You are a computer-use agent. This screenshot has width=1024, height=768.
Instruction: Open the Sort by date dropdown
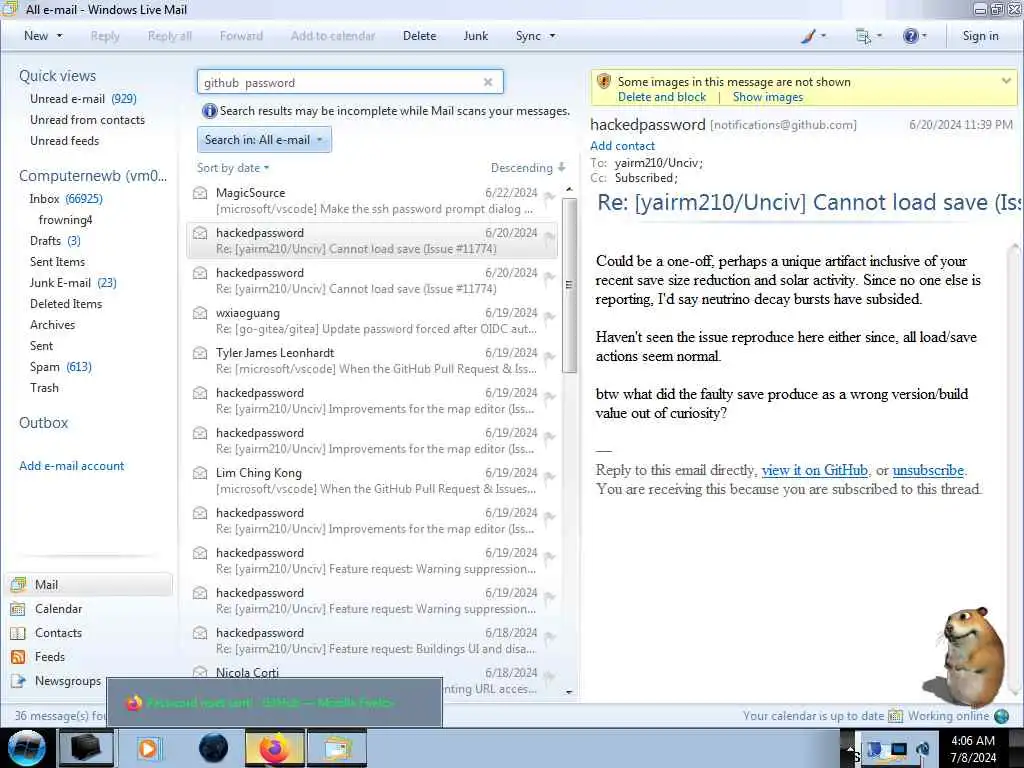(233, 168)
